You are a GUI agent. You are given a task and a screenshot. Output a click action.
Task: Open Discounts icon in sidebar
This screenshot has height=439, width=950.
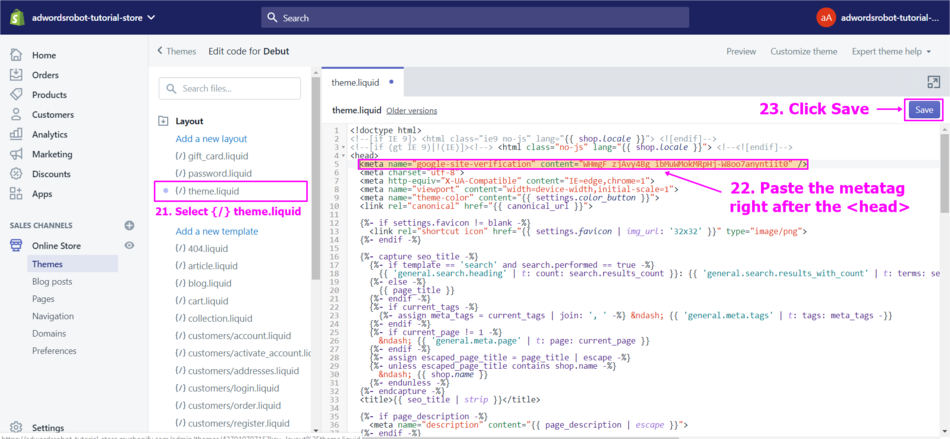pos(17,174)
